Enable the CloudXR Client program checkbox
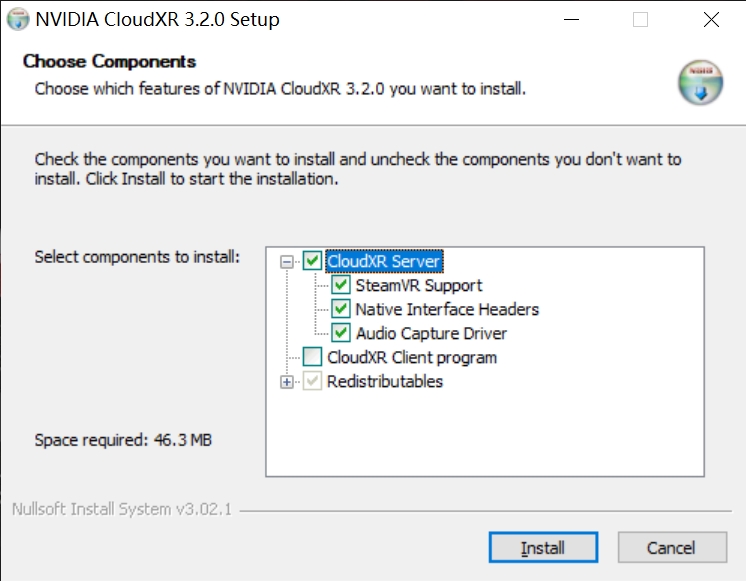The width and height of the screenshot is (746, 581). (x=312, y=357)
